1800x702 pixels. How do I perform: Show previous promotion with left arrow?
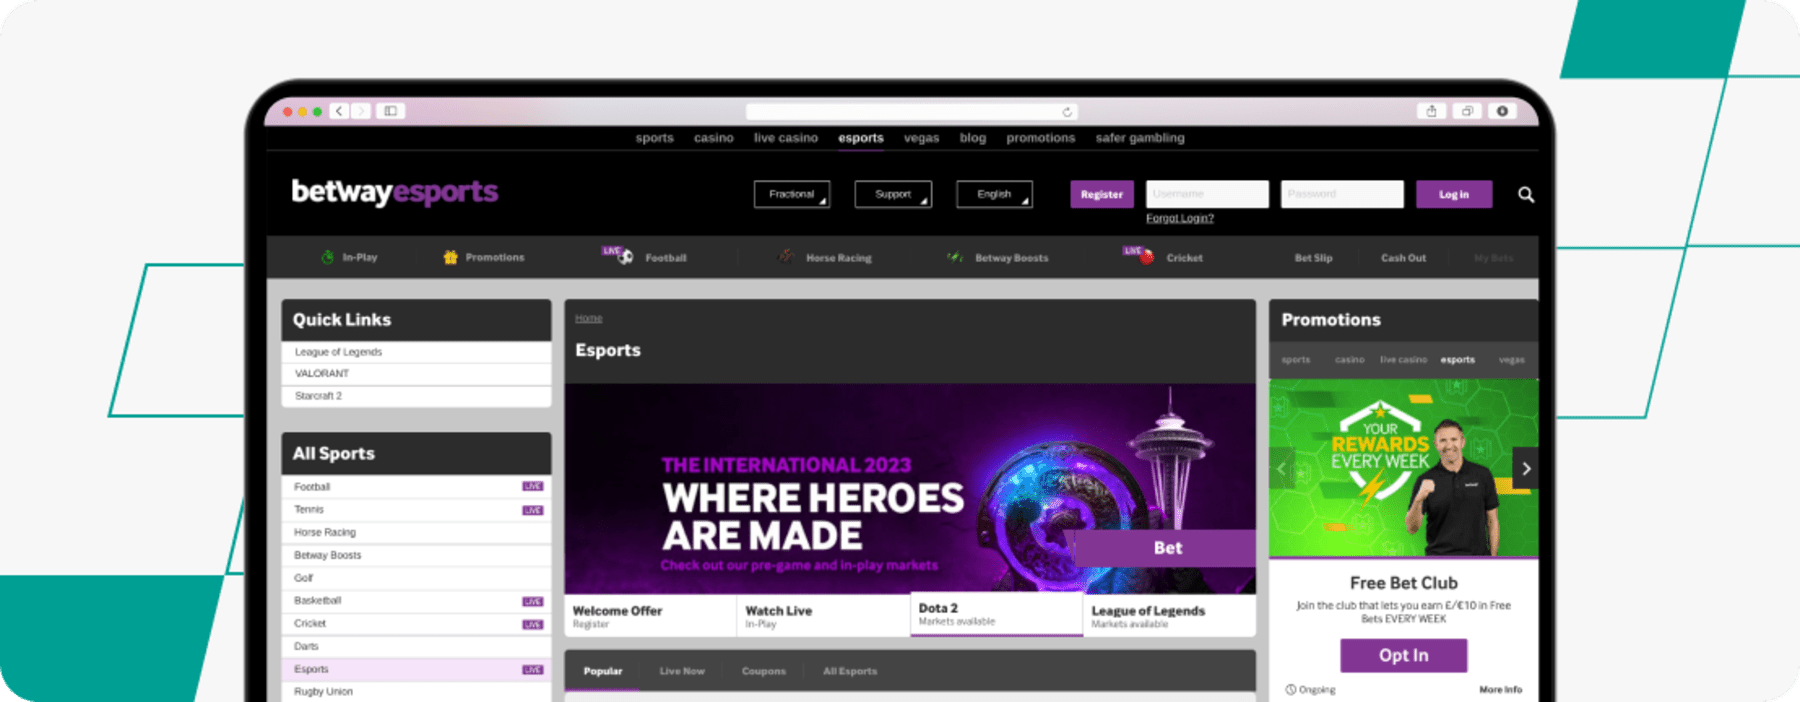tap(1281, 468)
